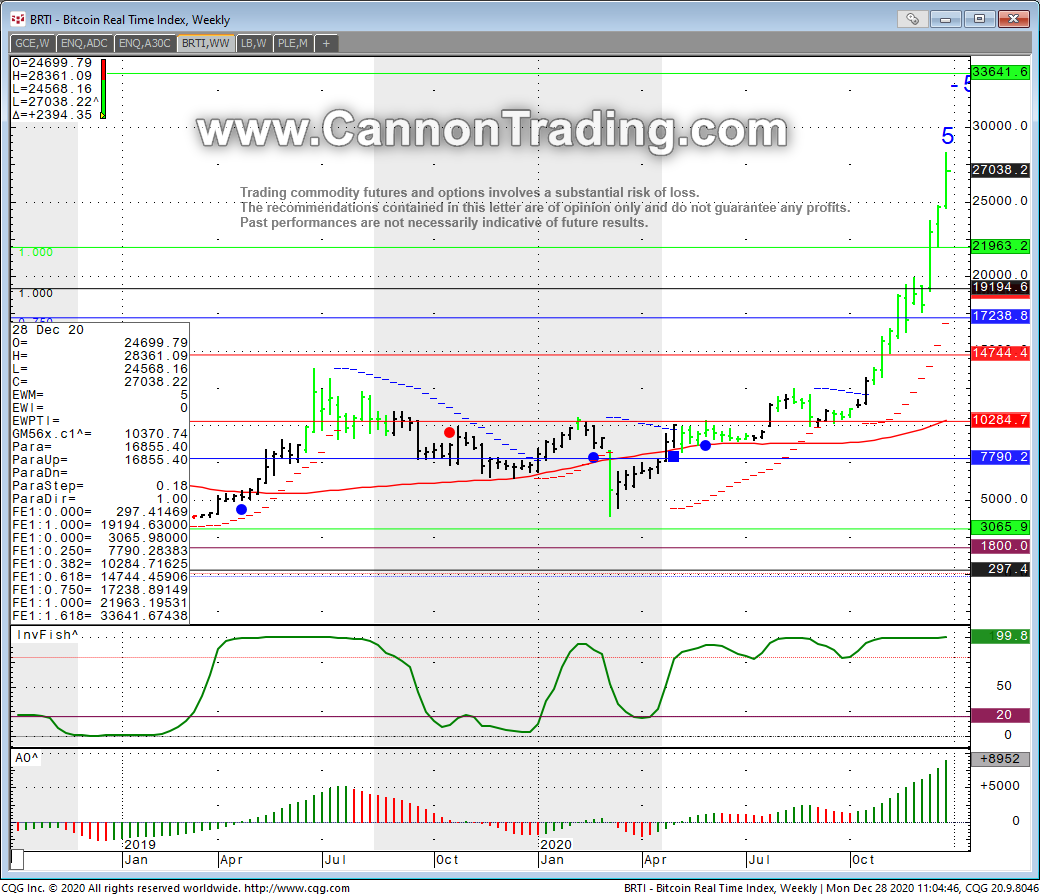Minimize the BRTI chart window
1040x896 pixels.
947,18
